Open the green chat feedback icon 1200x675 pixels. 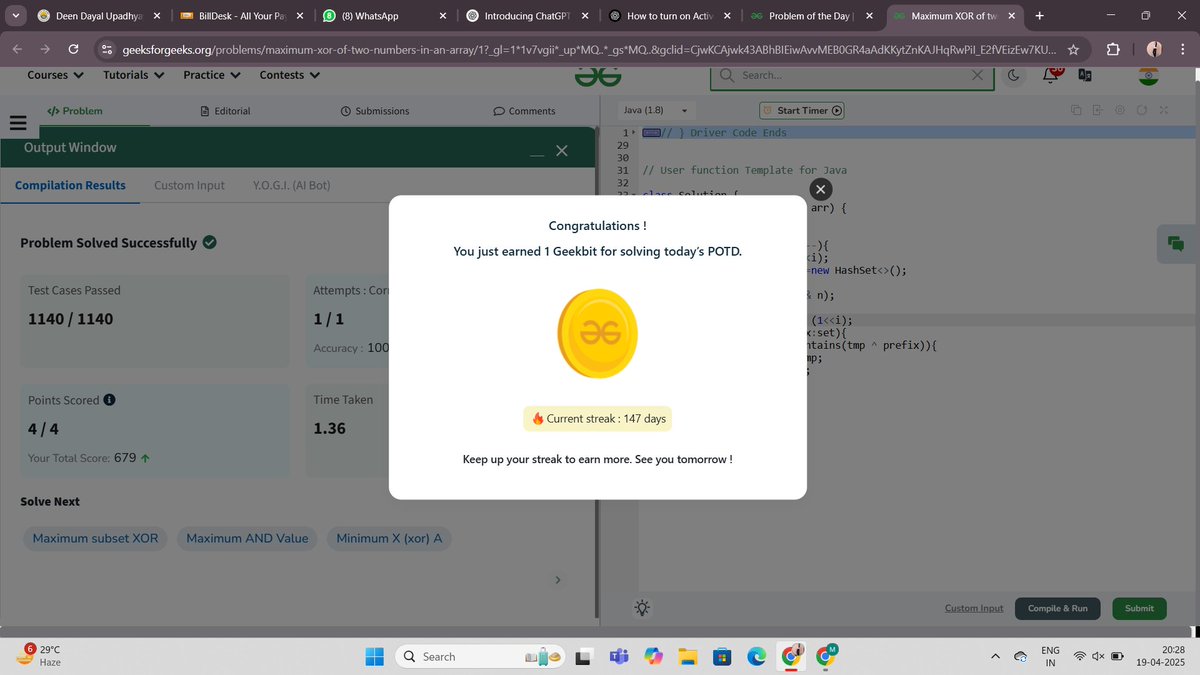point(1176,243)
